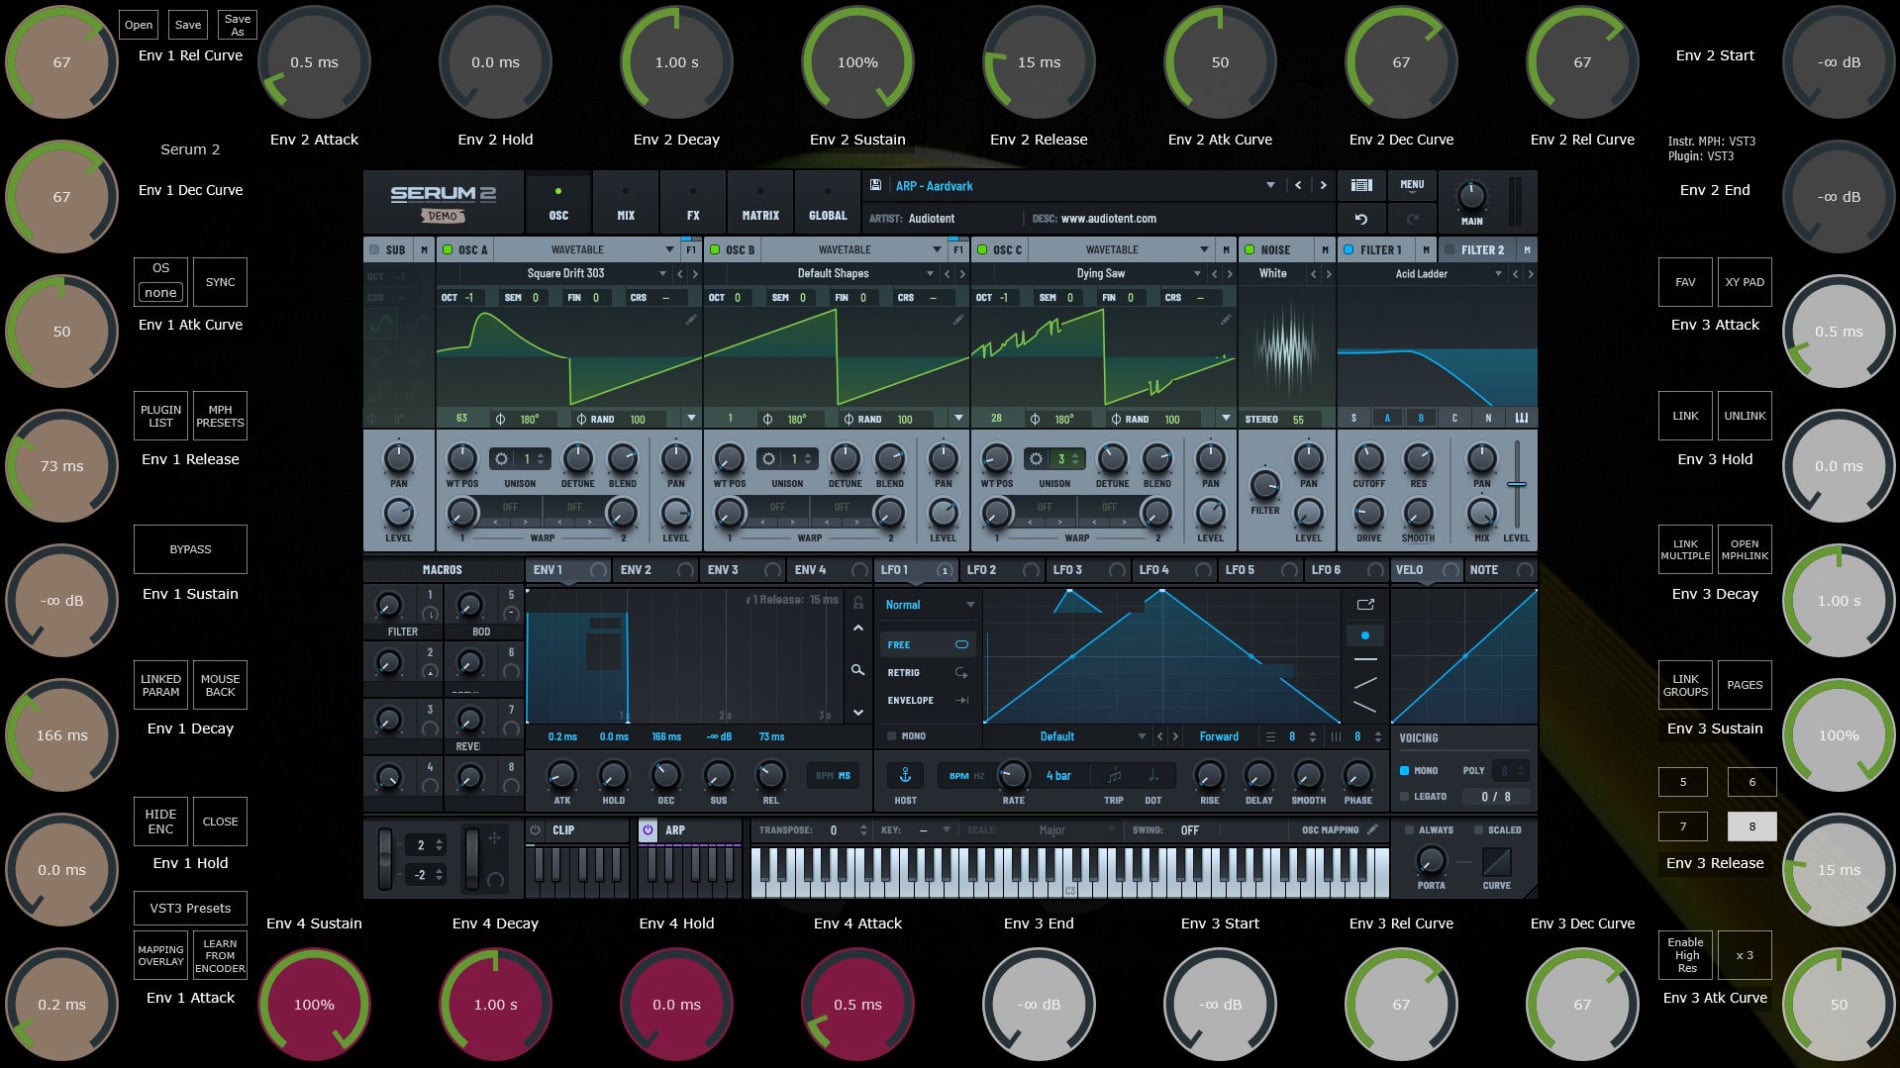Switch to the MIX tab

(626, 203)
